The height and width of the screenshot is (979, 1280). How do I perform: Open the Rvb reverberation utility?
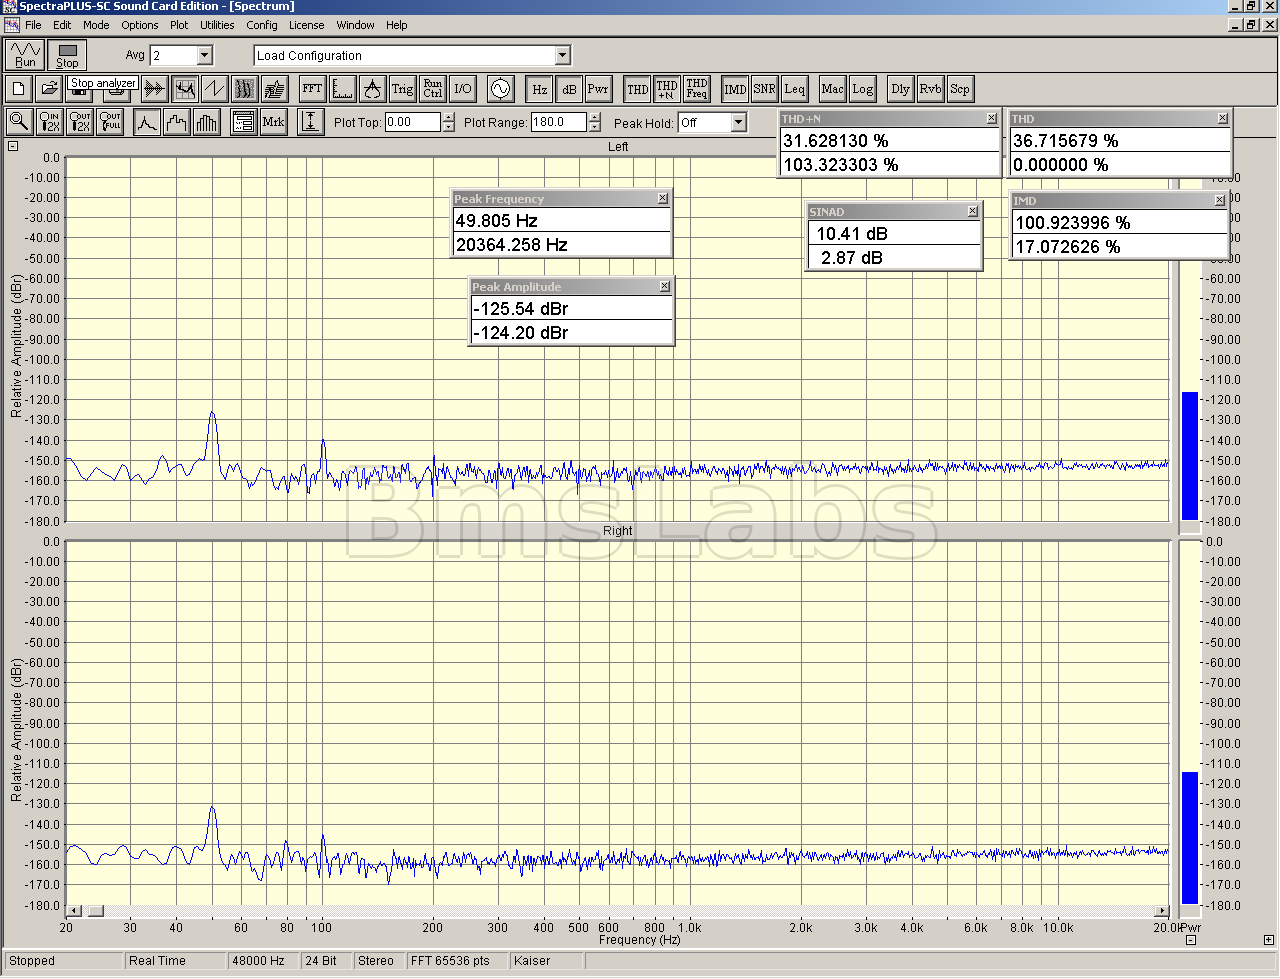[930, 89]
